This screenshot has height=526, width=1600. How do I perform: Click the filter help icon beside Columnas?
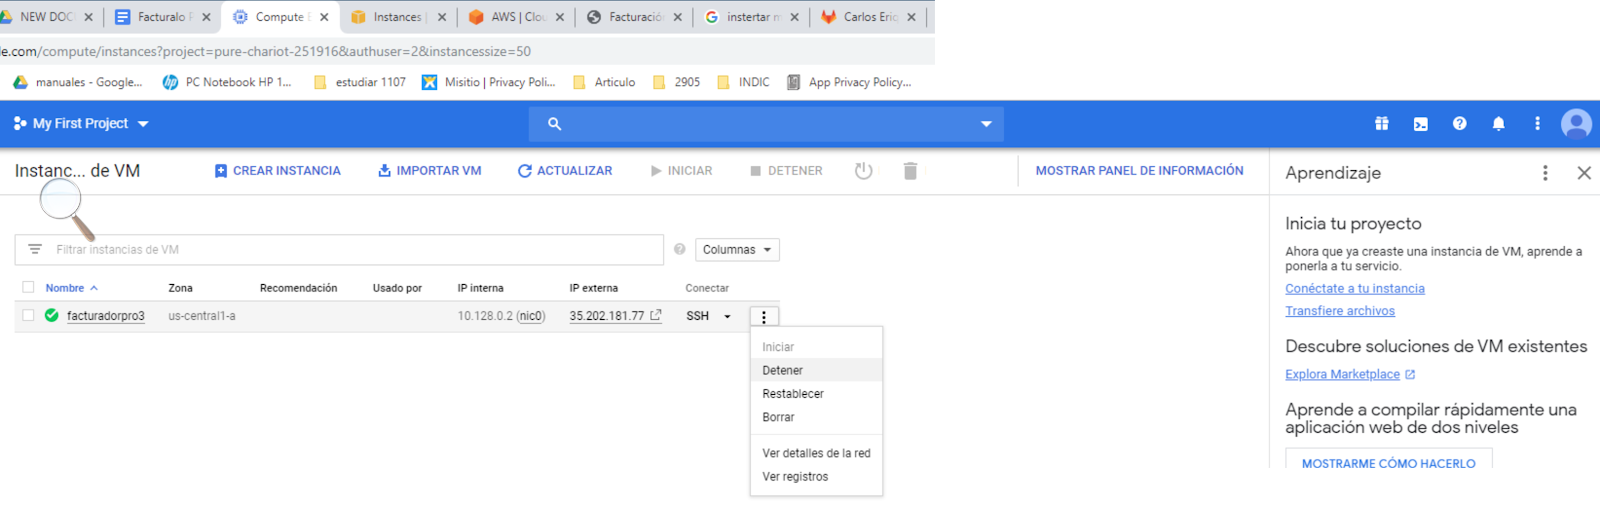click(679, 249)
